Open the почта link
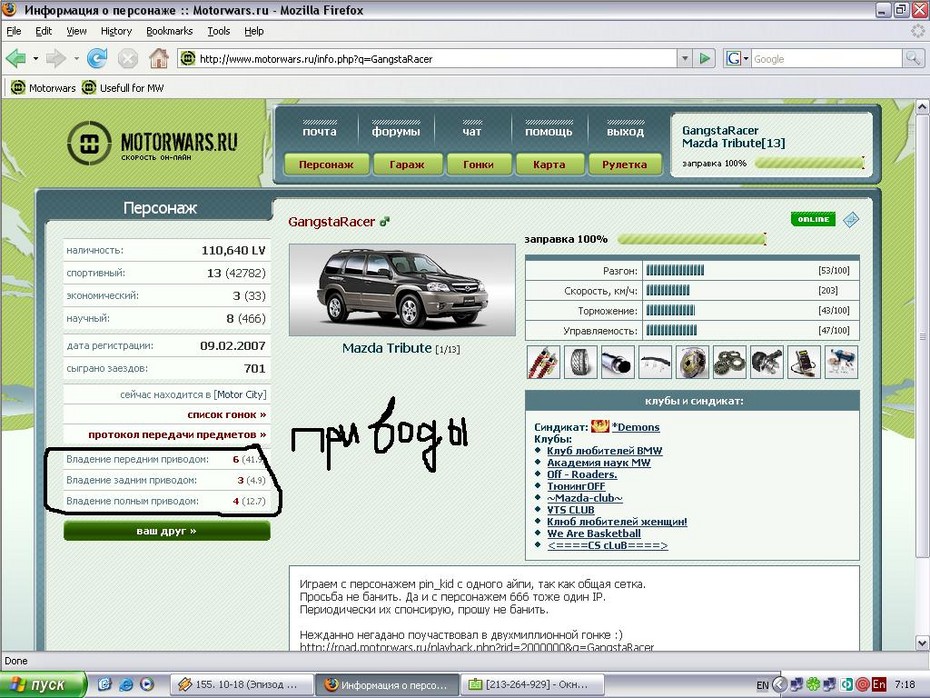Image resolution: width=930 pixels, height=698 pixels. (x=320, y=131)
